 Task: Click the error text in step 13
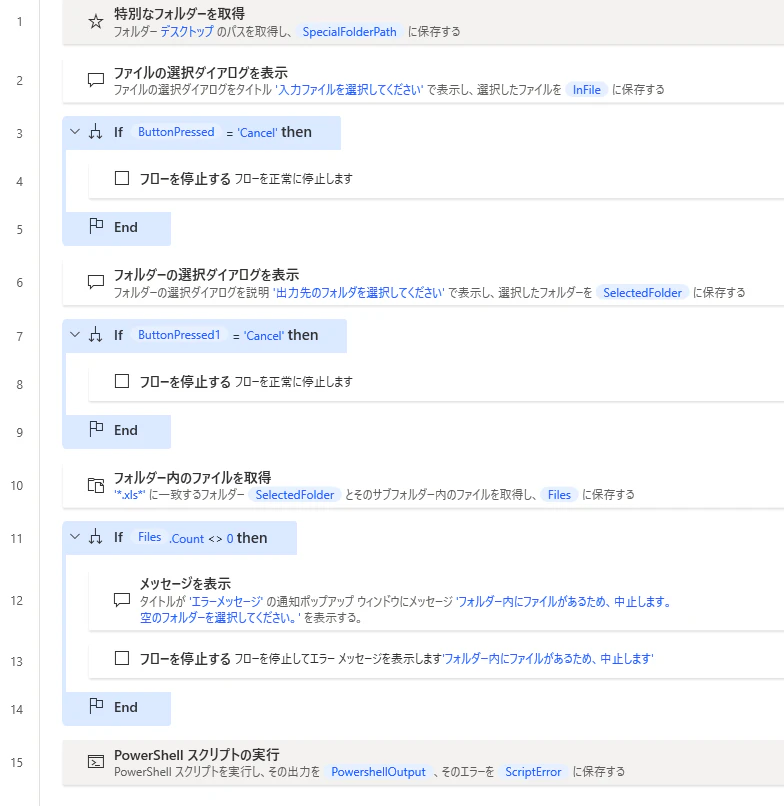(548, 659)
